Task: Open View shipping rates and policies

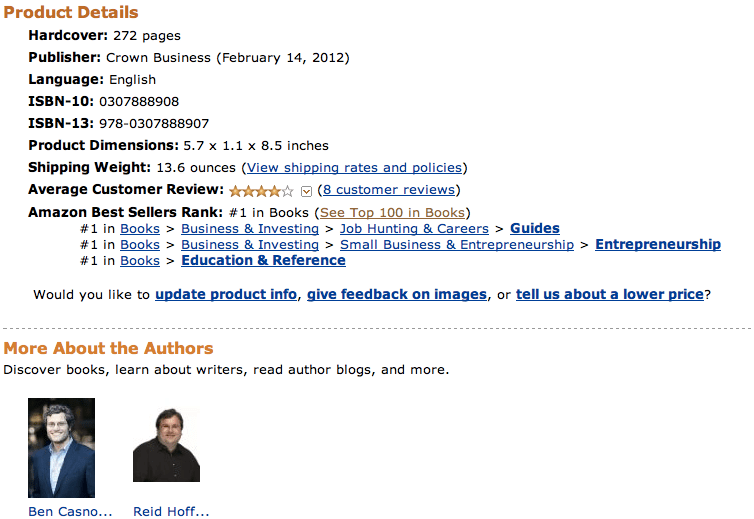Action: (354, 168)
